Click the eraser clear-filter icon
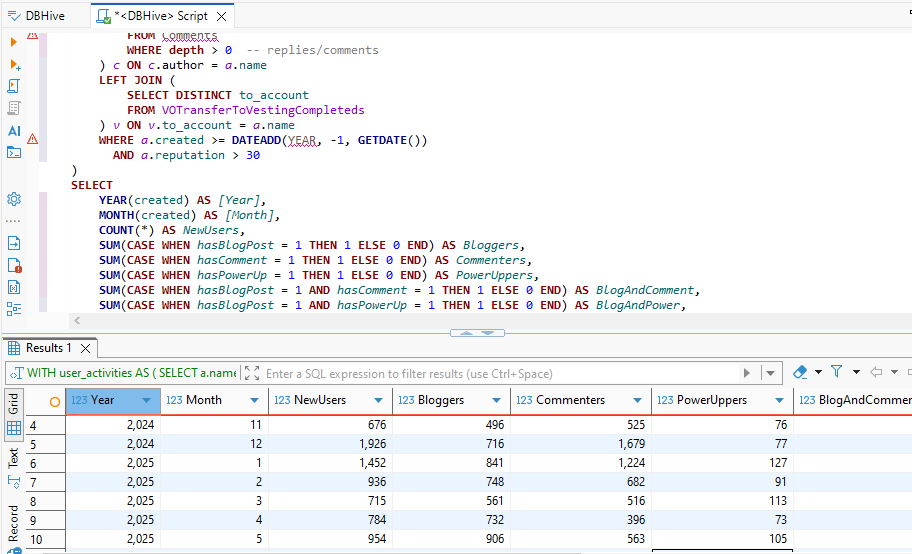The image size is (912, 554). [800, 372]
